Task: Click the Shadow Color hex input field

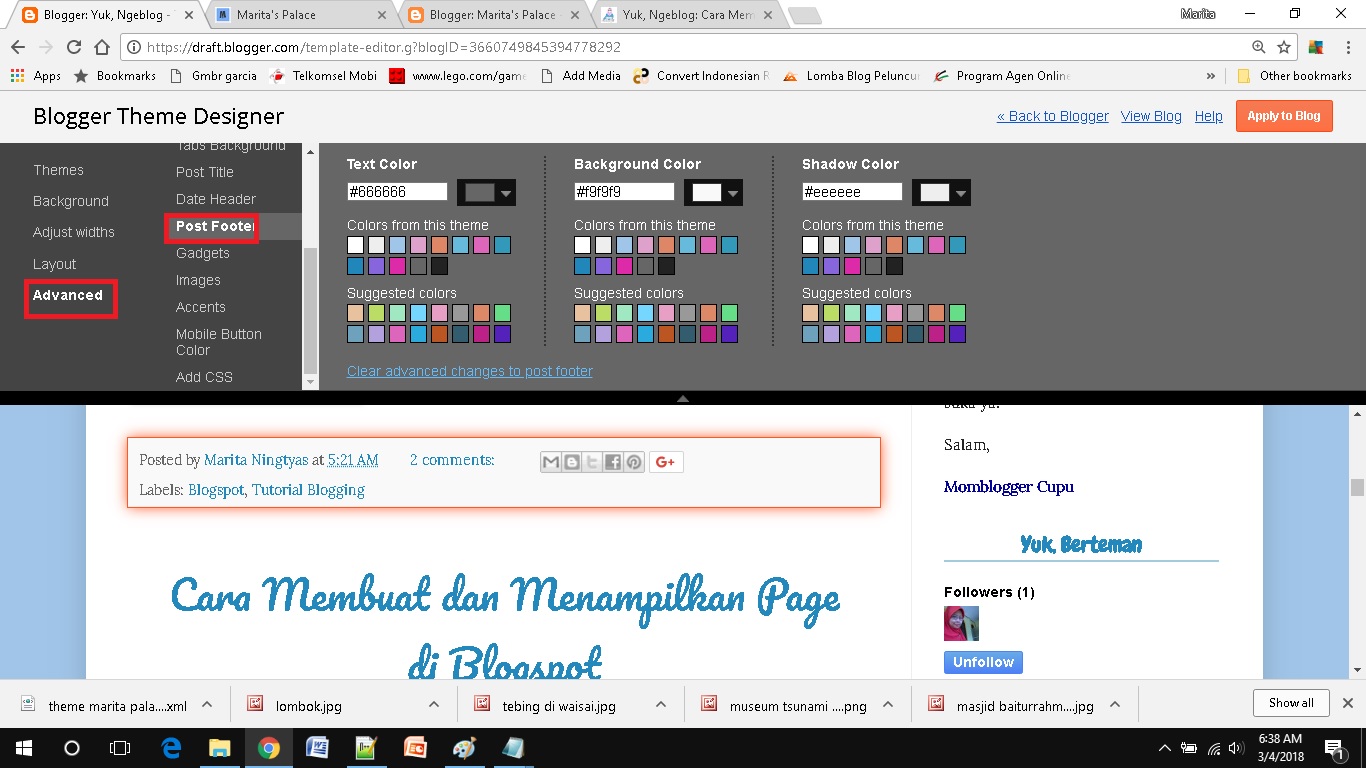Action: point(852,192)
